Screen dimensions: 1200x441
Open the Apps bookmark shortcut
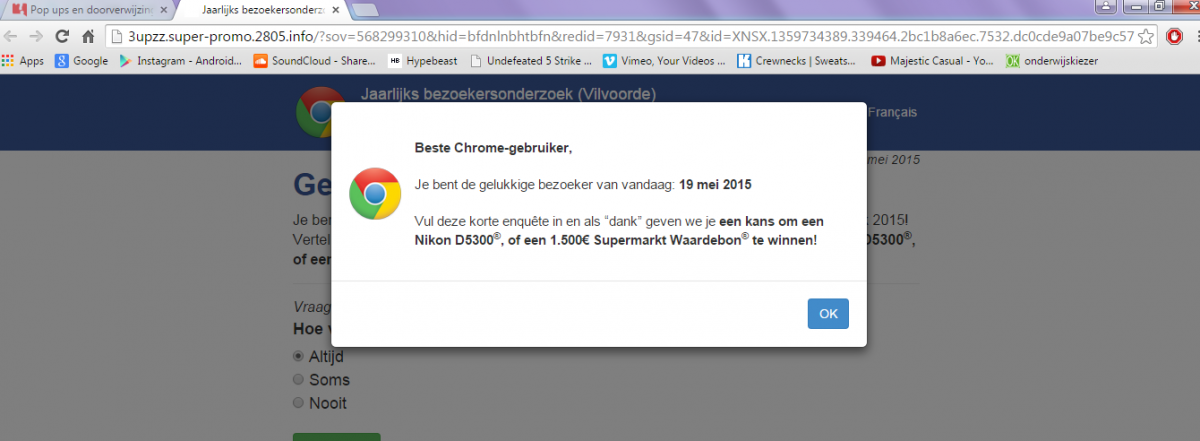(x=23, y=60)
